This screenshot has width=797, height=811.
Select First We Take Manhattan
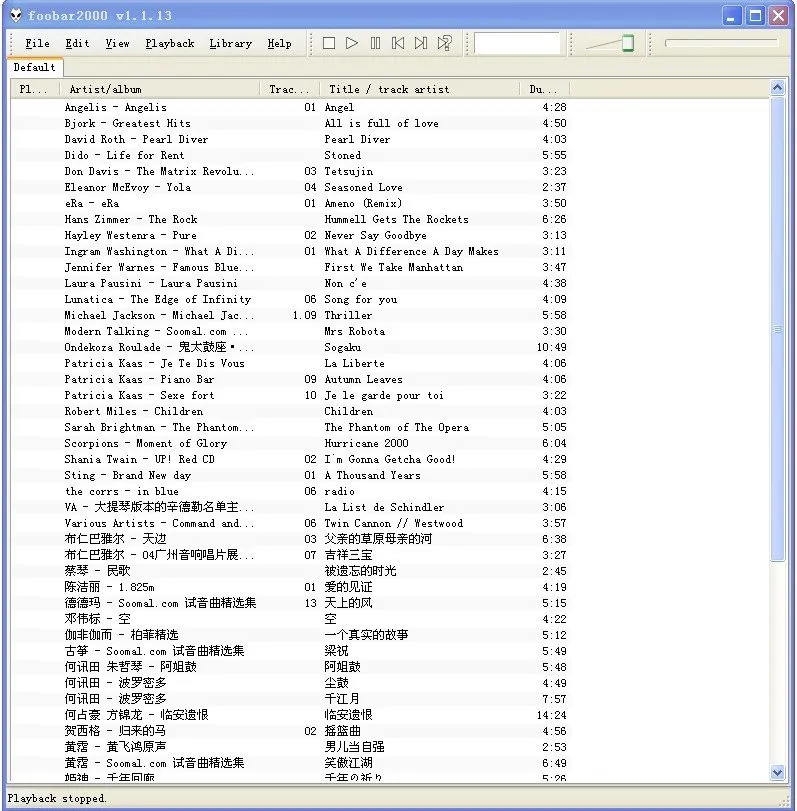pyautogui.click(x=394, y=267)
